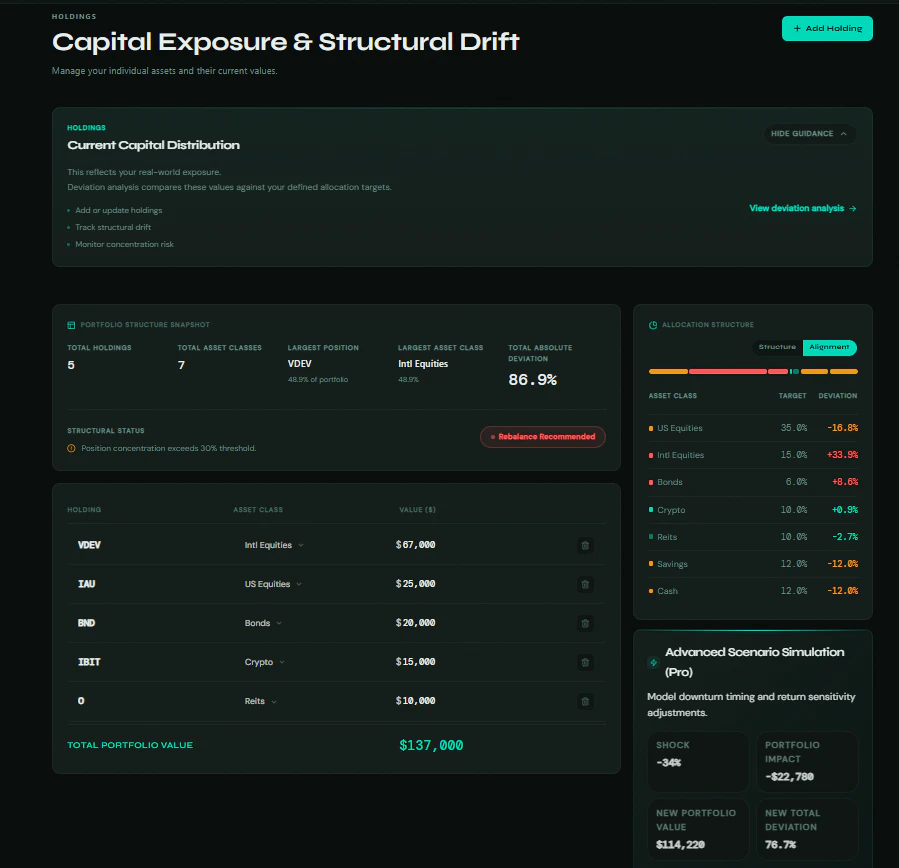The height and width of the screenshot is (868, 899).
Task: Click the Value ($) column header
Action: coord(417,510)
